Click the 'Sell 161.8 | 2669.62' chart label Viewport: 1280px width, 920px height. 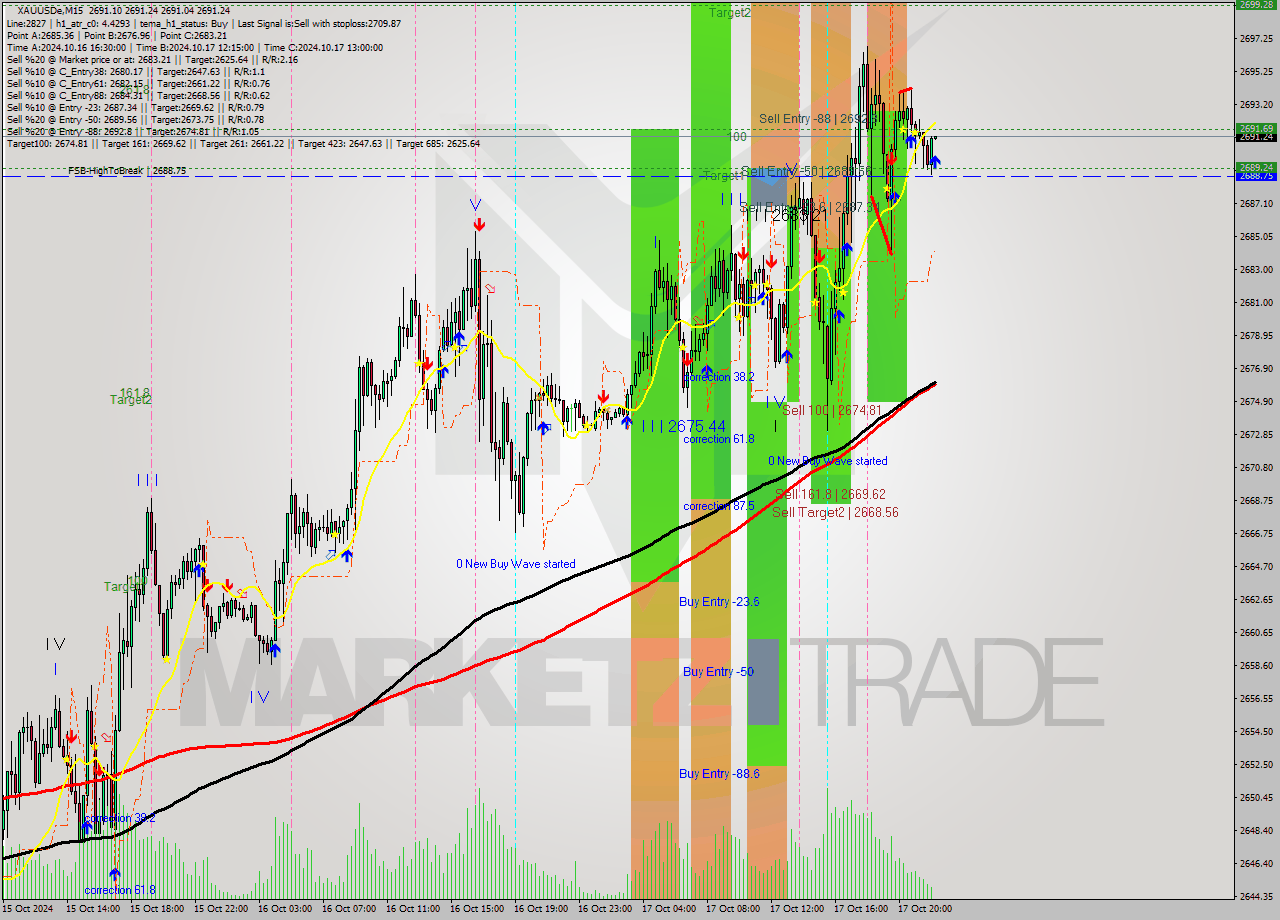(829, 494)
